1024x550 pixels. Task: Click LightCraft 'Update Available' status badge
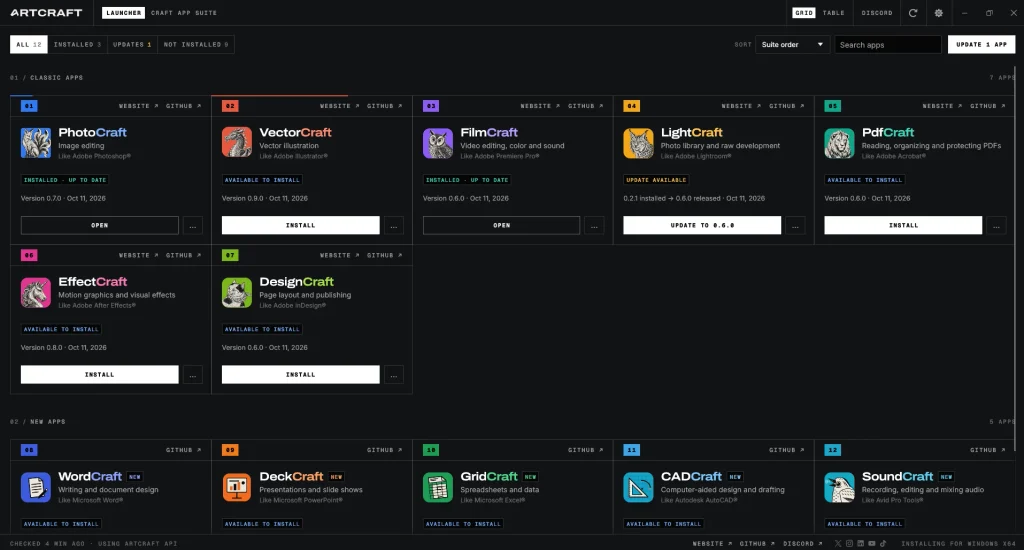click(656, 180)
